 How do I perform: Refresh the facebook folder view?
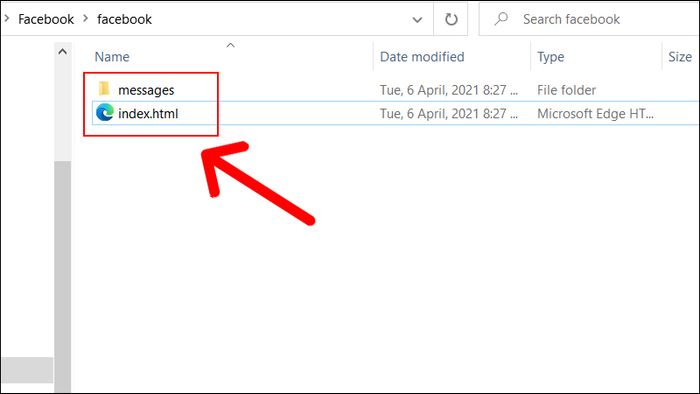451,19
